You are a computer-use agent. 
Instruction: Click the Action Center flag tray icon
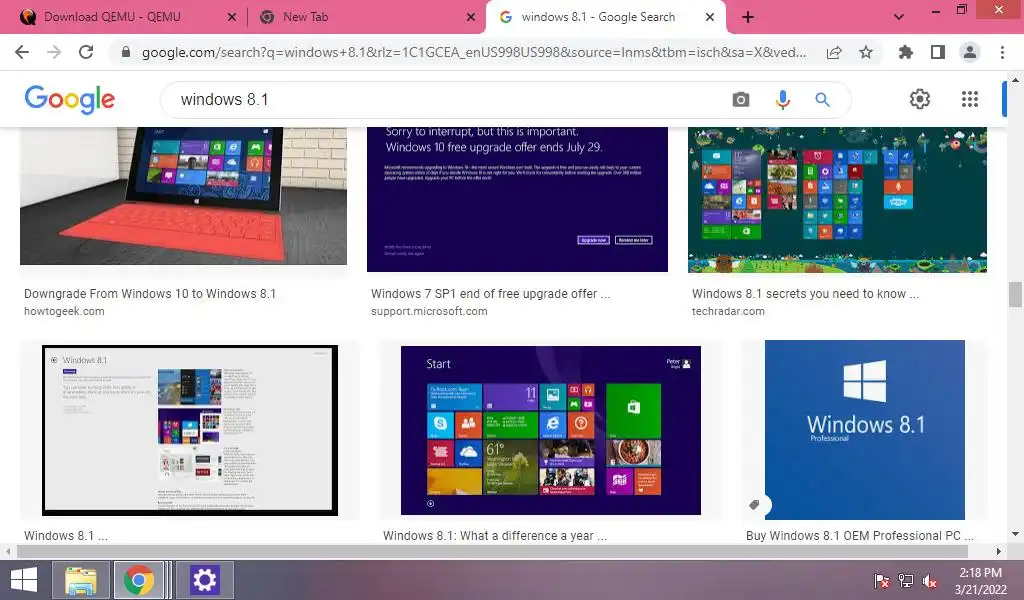tap(882, 580)
